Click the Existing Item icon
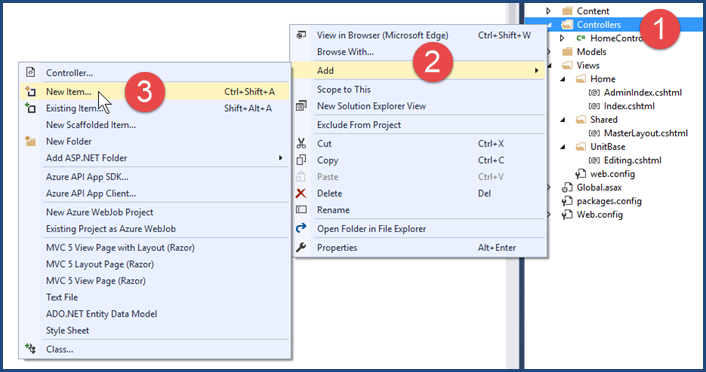 point(30,108)
